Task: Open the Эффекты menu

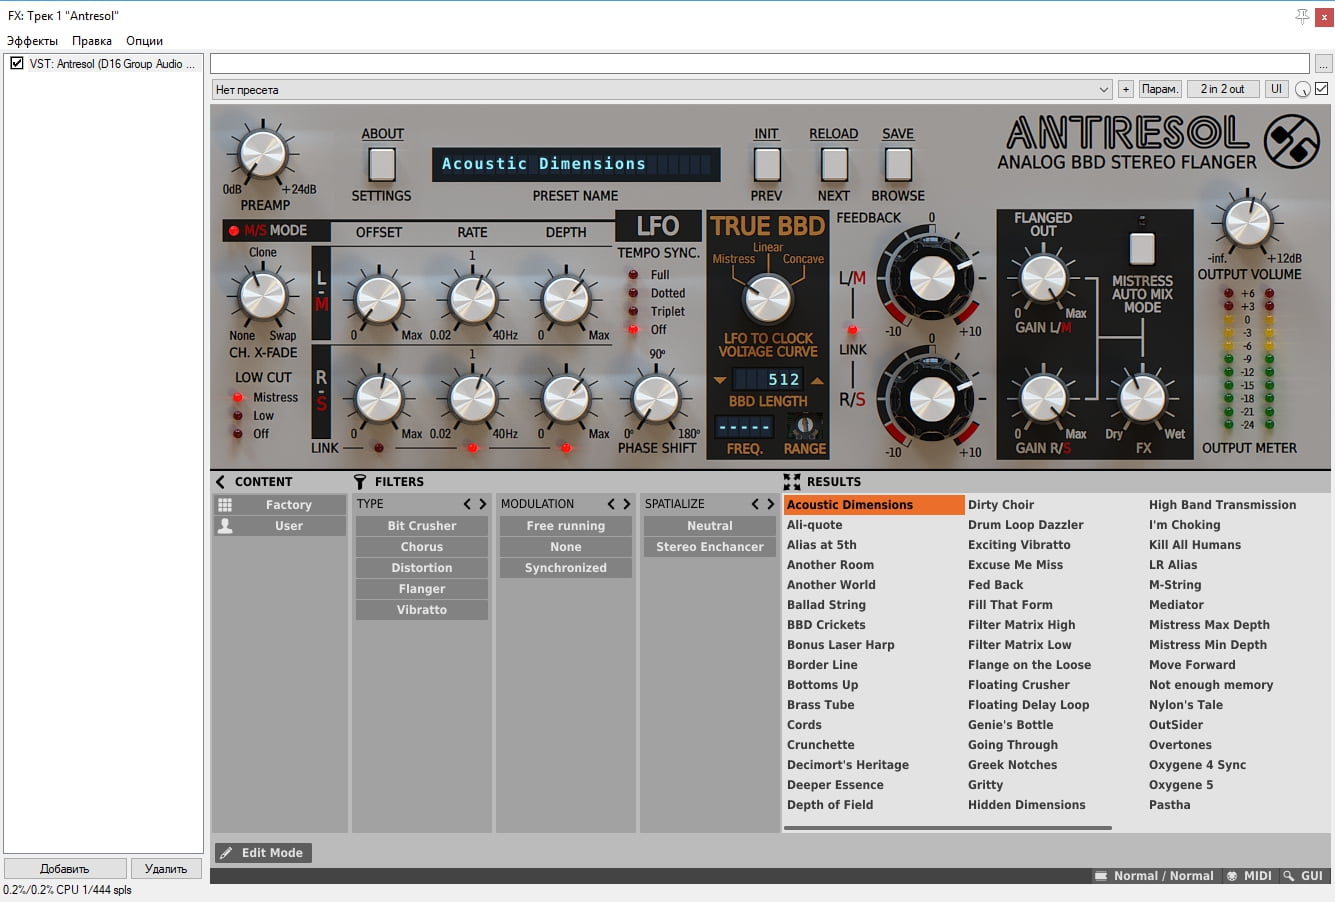Action: (32, 41)
